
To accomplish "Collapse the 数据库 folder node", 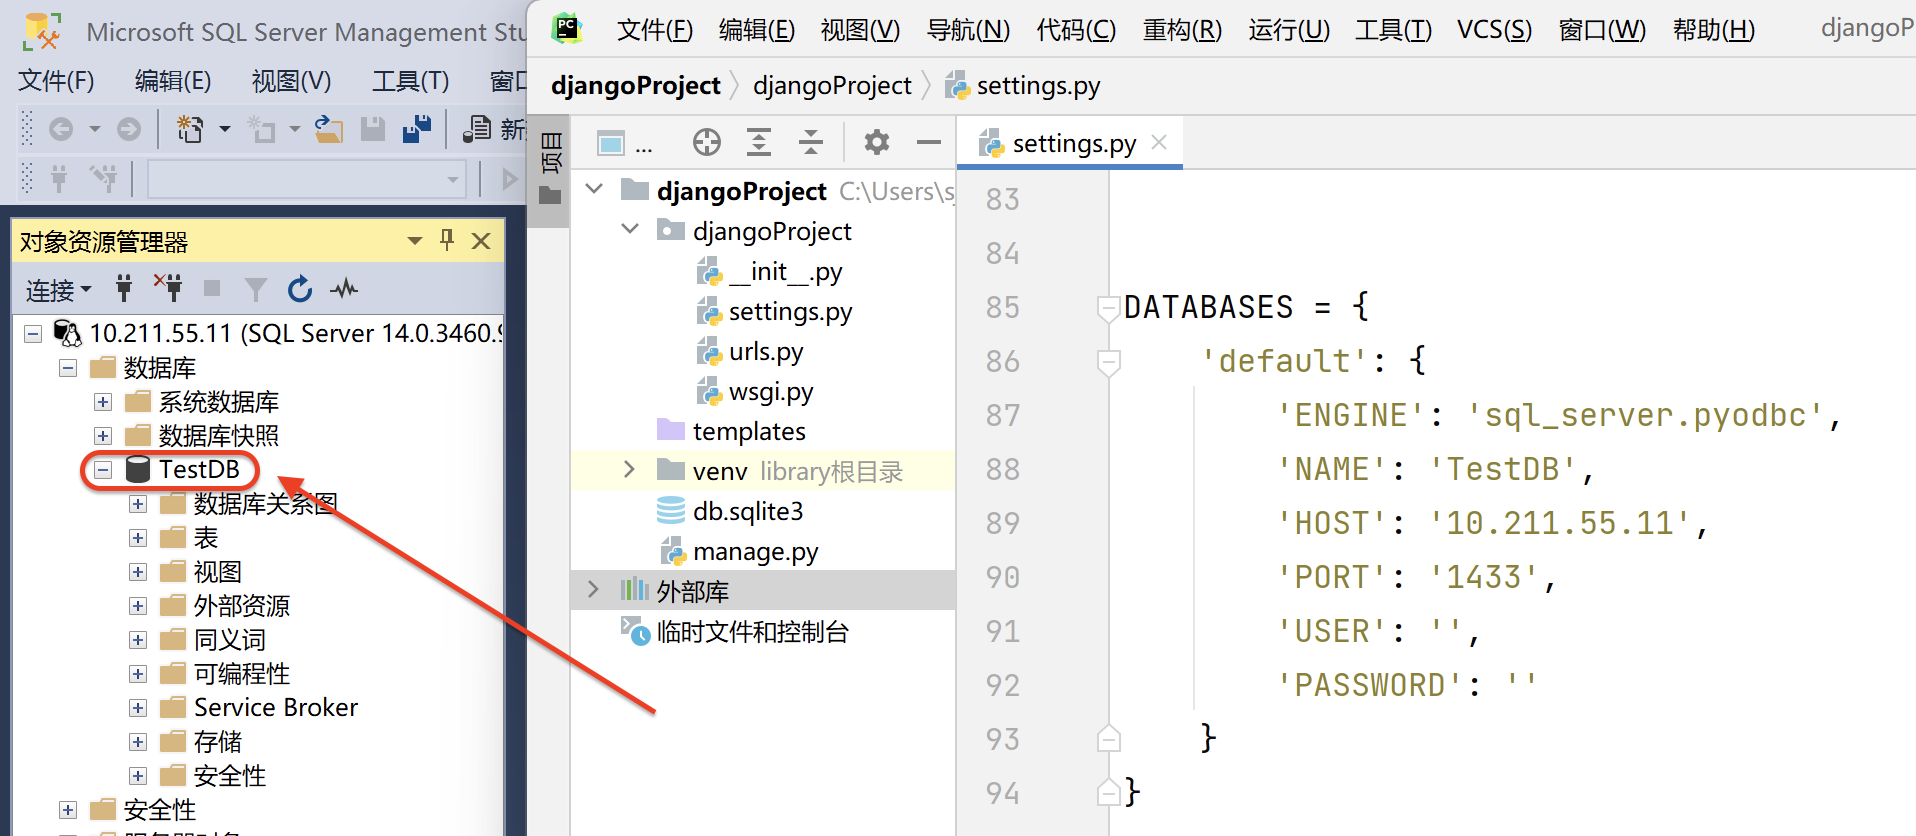I will (68, 368).
